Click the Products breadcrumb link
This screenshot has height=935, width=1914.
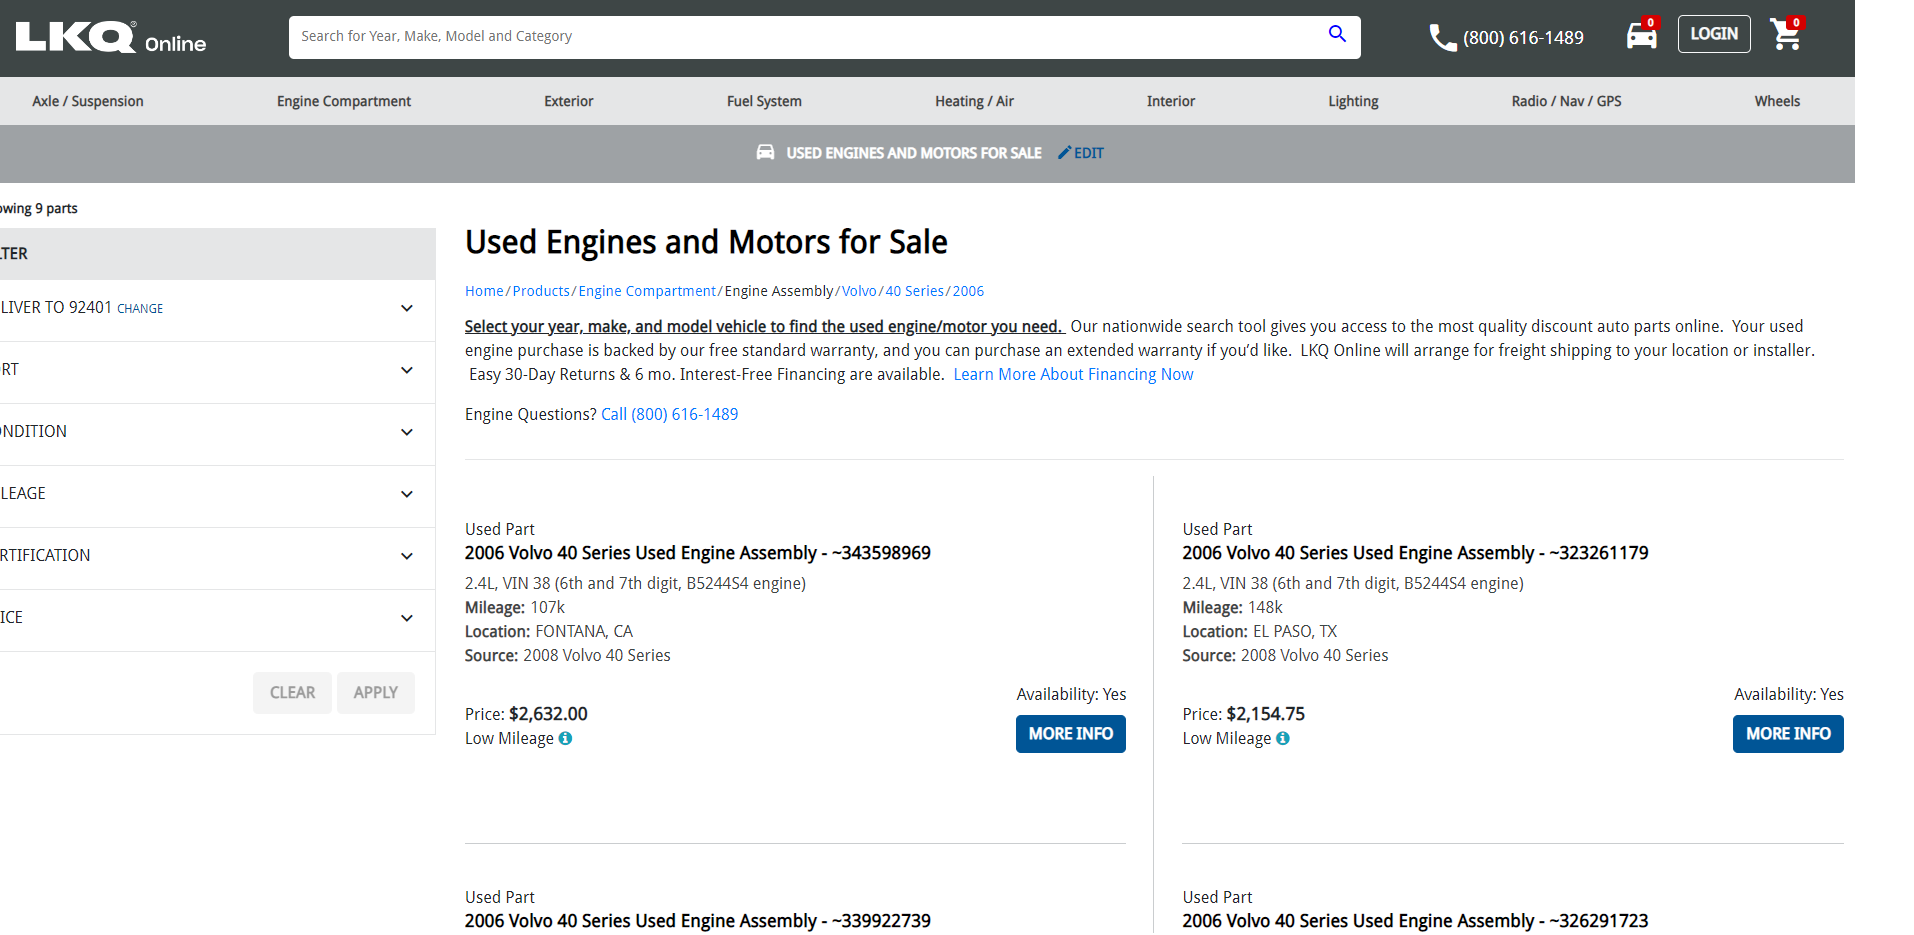541,291
